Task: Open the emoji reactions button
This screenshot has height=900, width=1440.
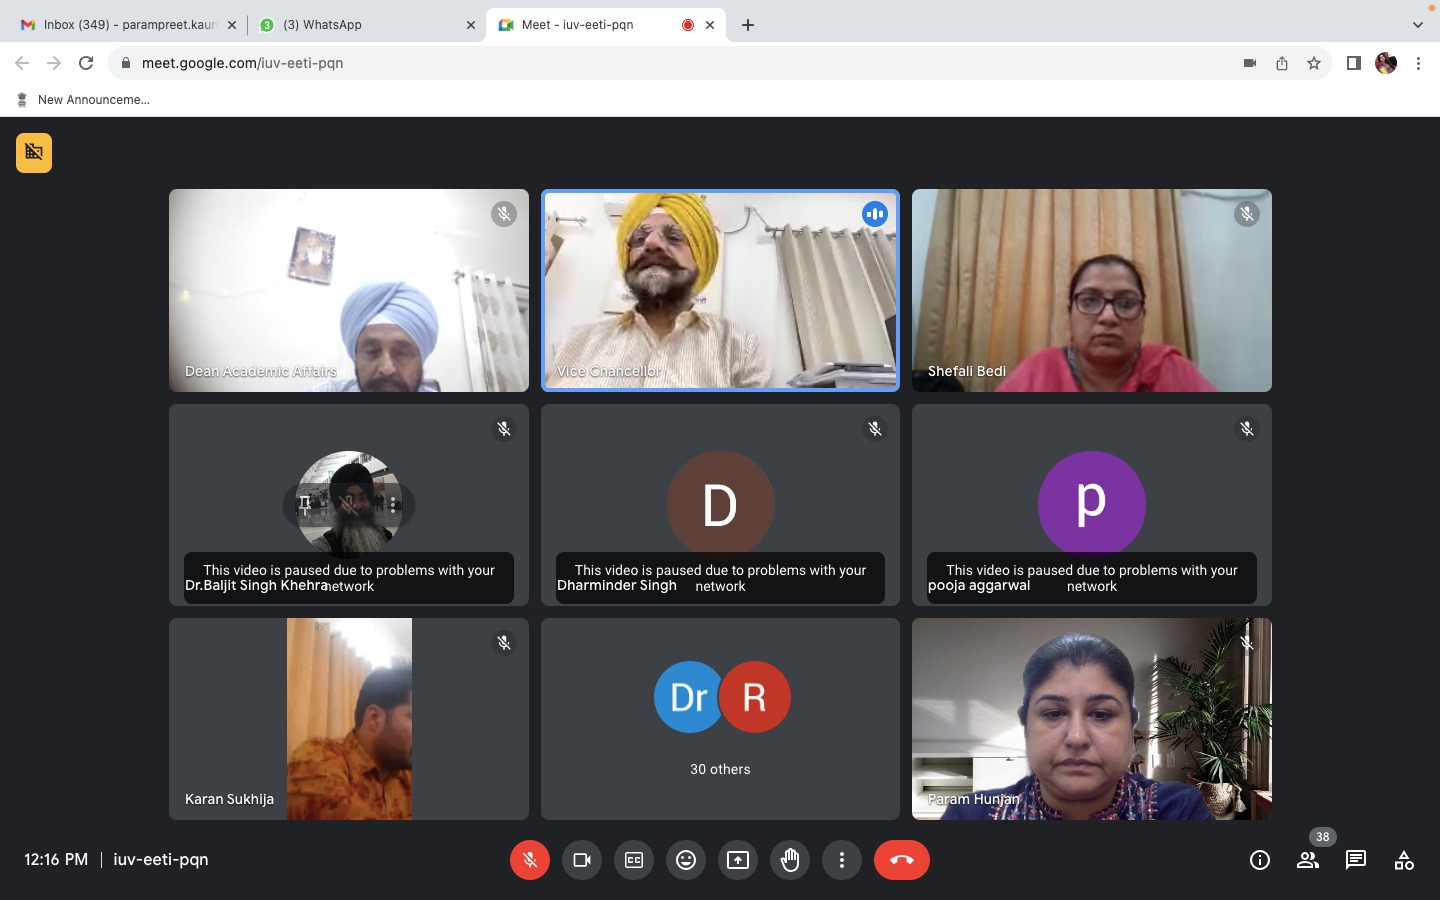Action: [686, 860]
